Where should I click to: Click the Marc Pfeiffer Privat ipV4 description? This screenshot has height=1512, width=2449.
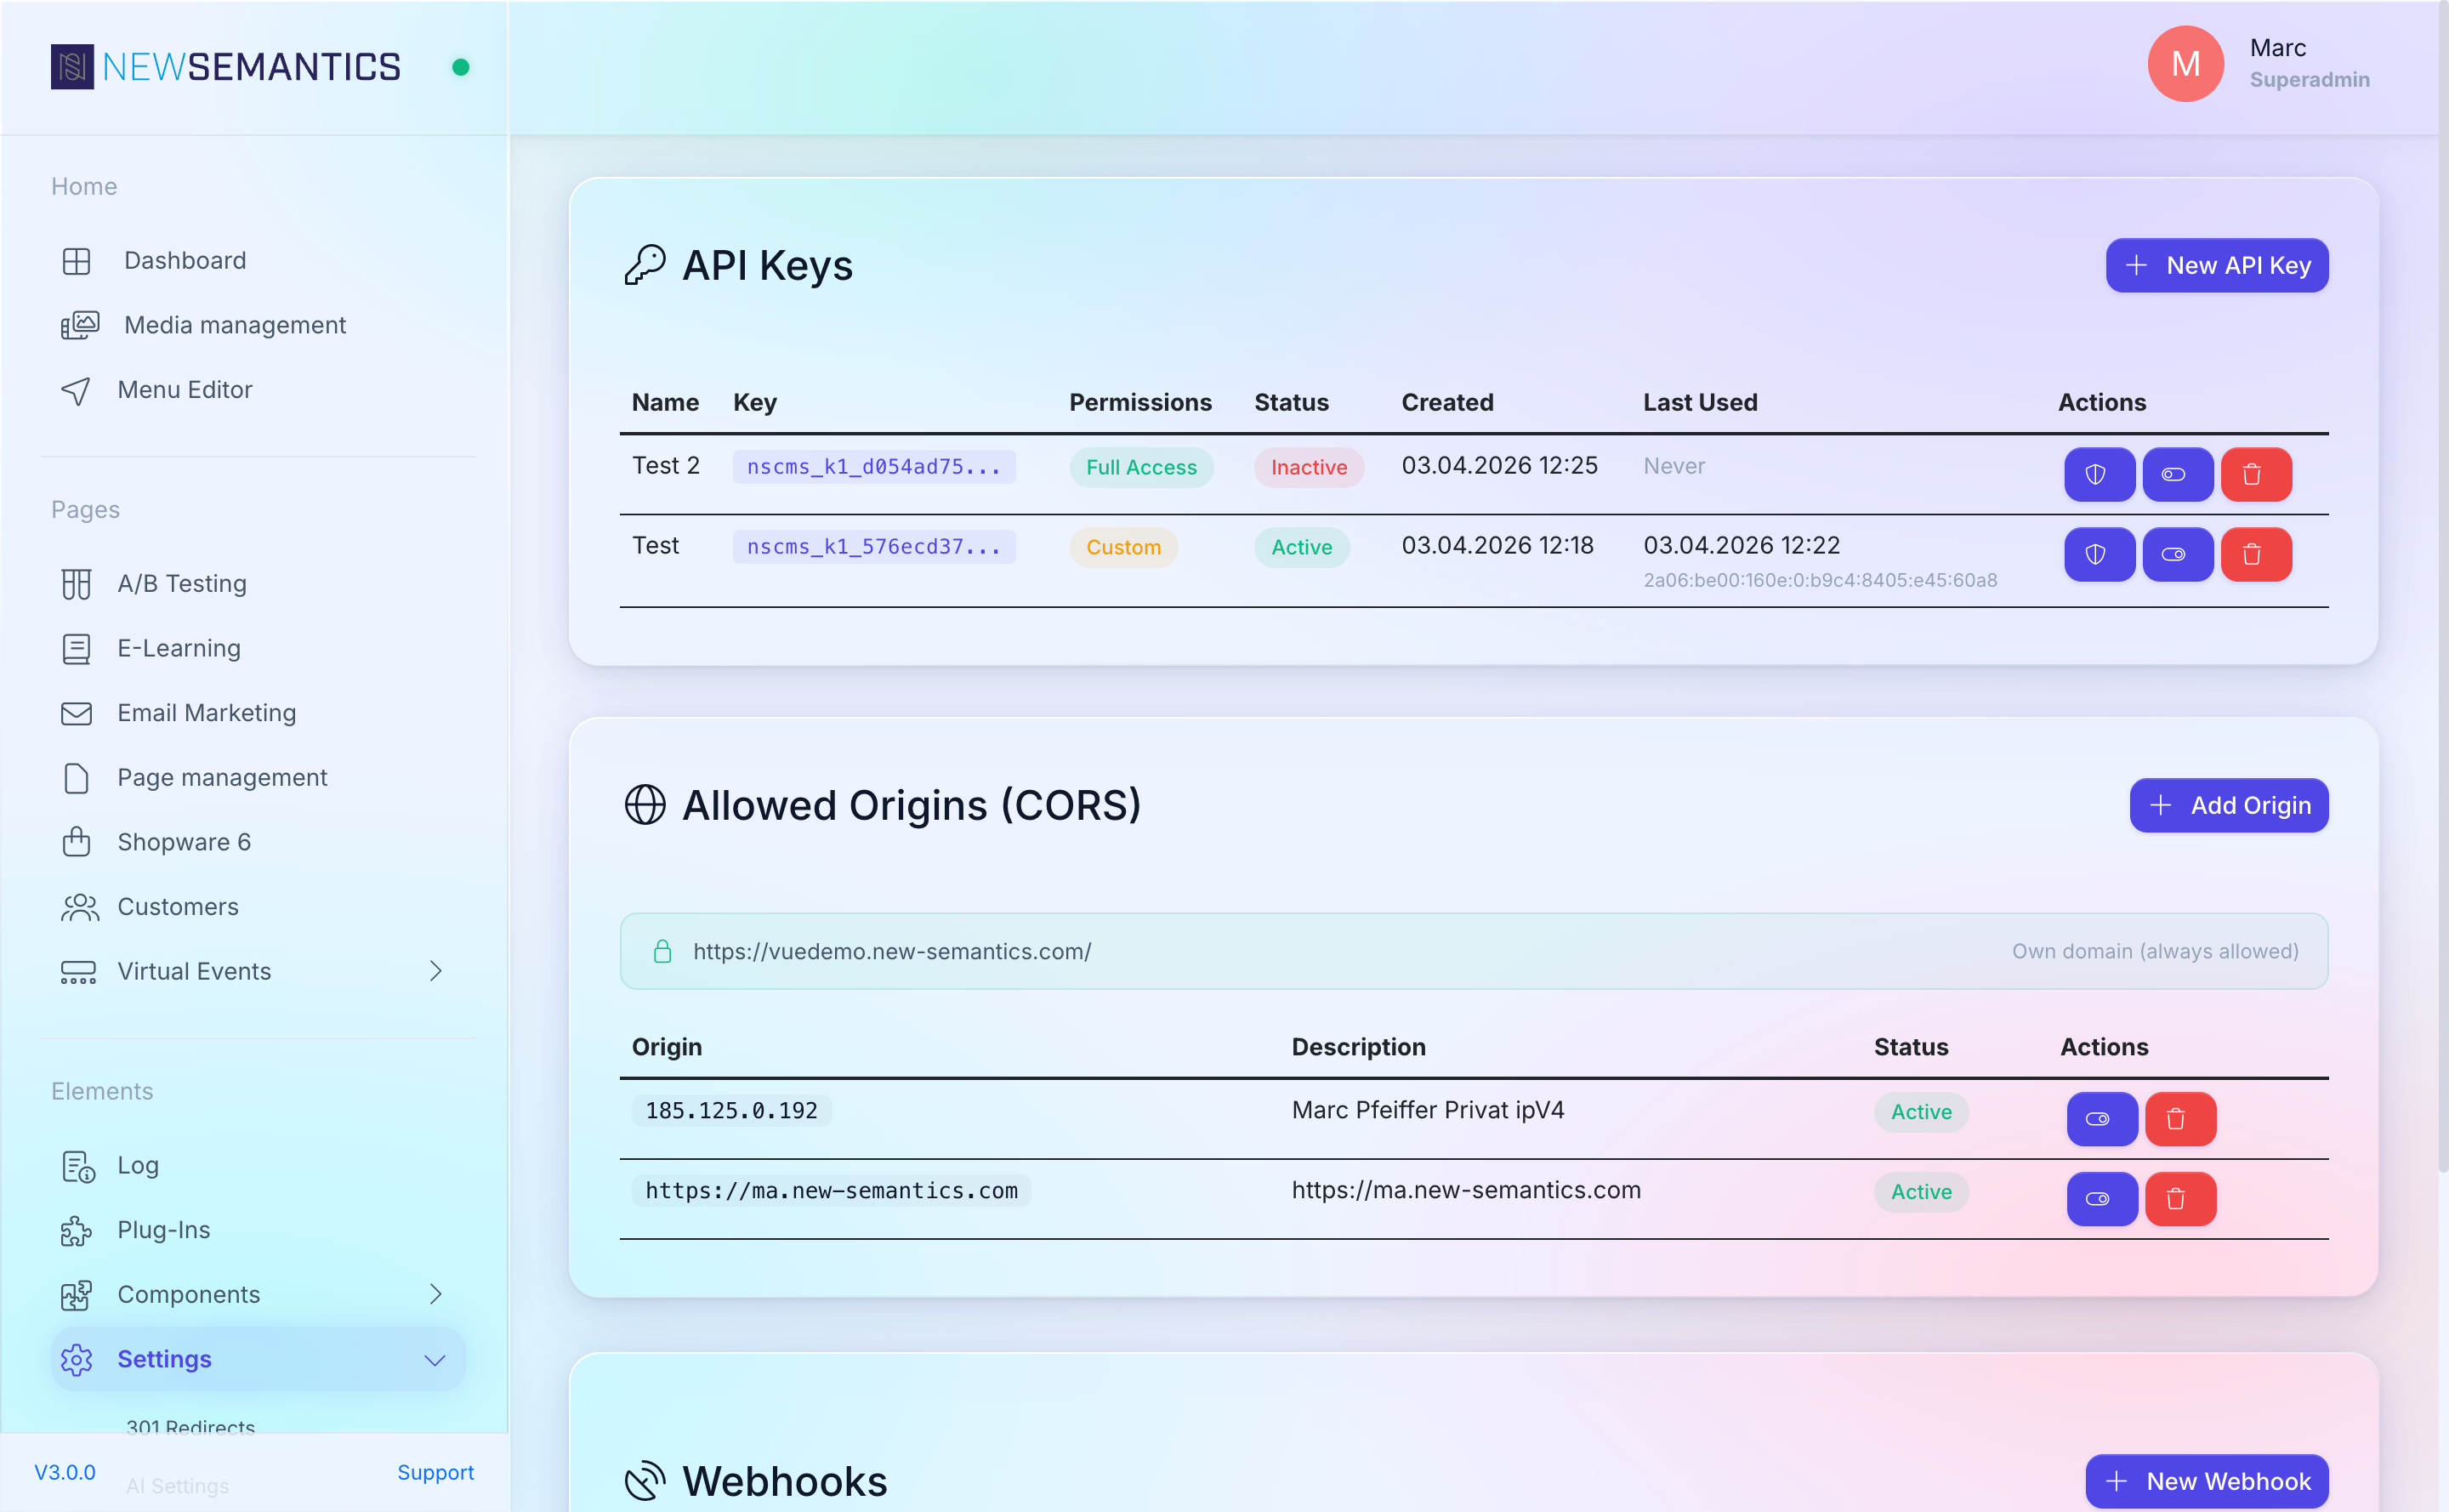pyautogui.click(x=1427, y=1110)
